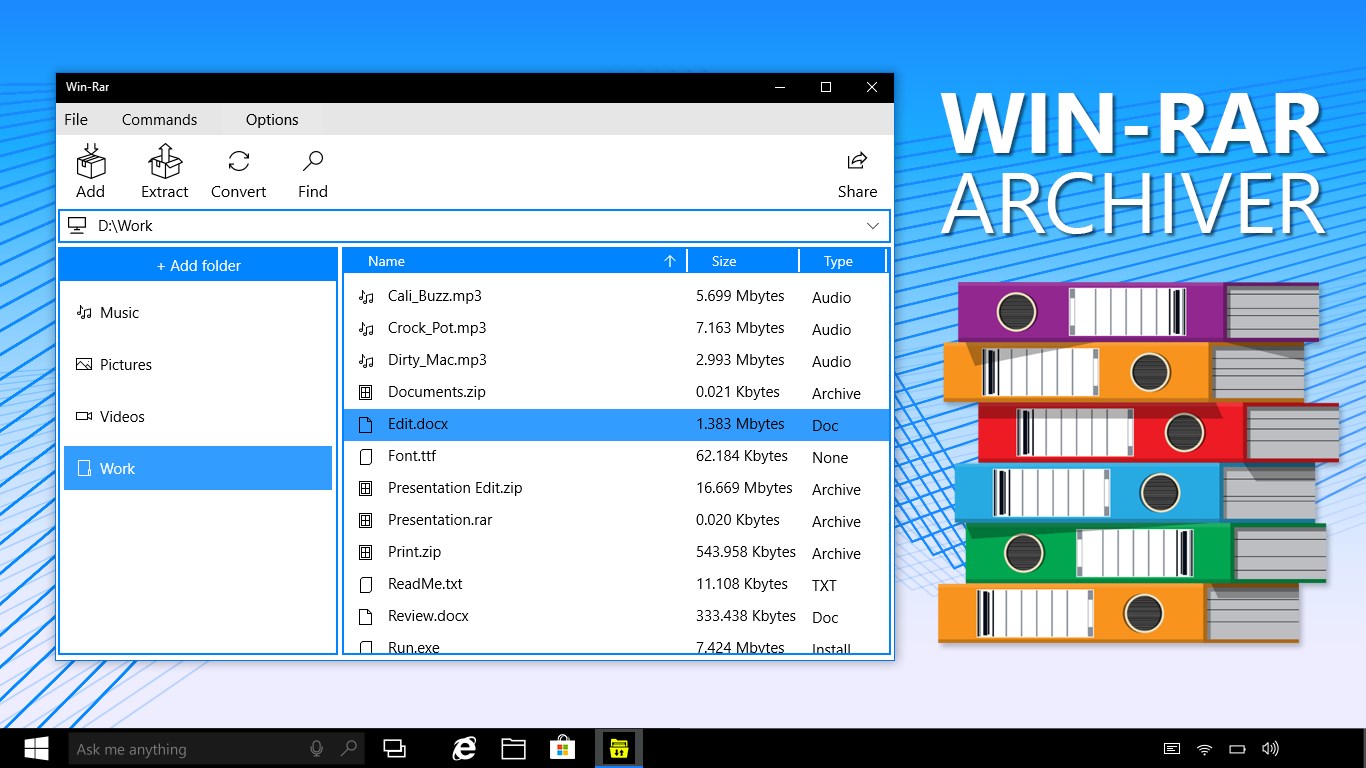Image resolution: width=1366 pixels, height=768 pixels.
Task: Click the Videos camera icon in sidebar
Action: [84, 417]
